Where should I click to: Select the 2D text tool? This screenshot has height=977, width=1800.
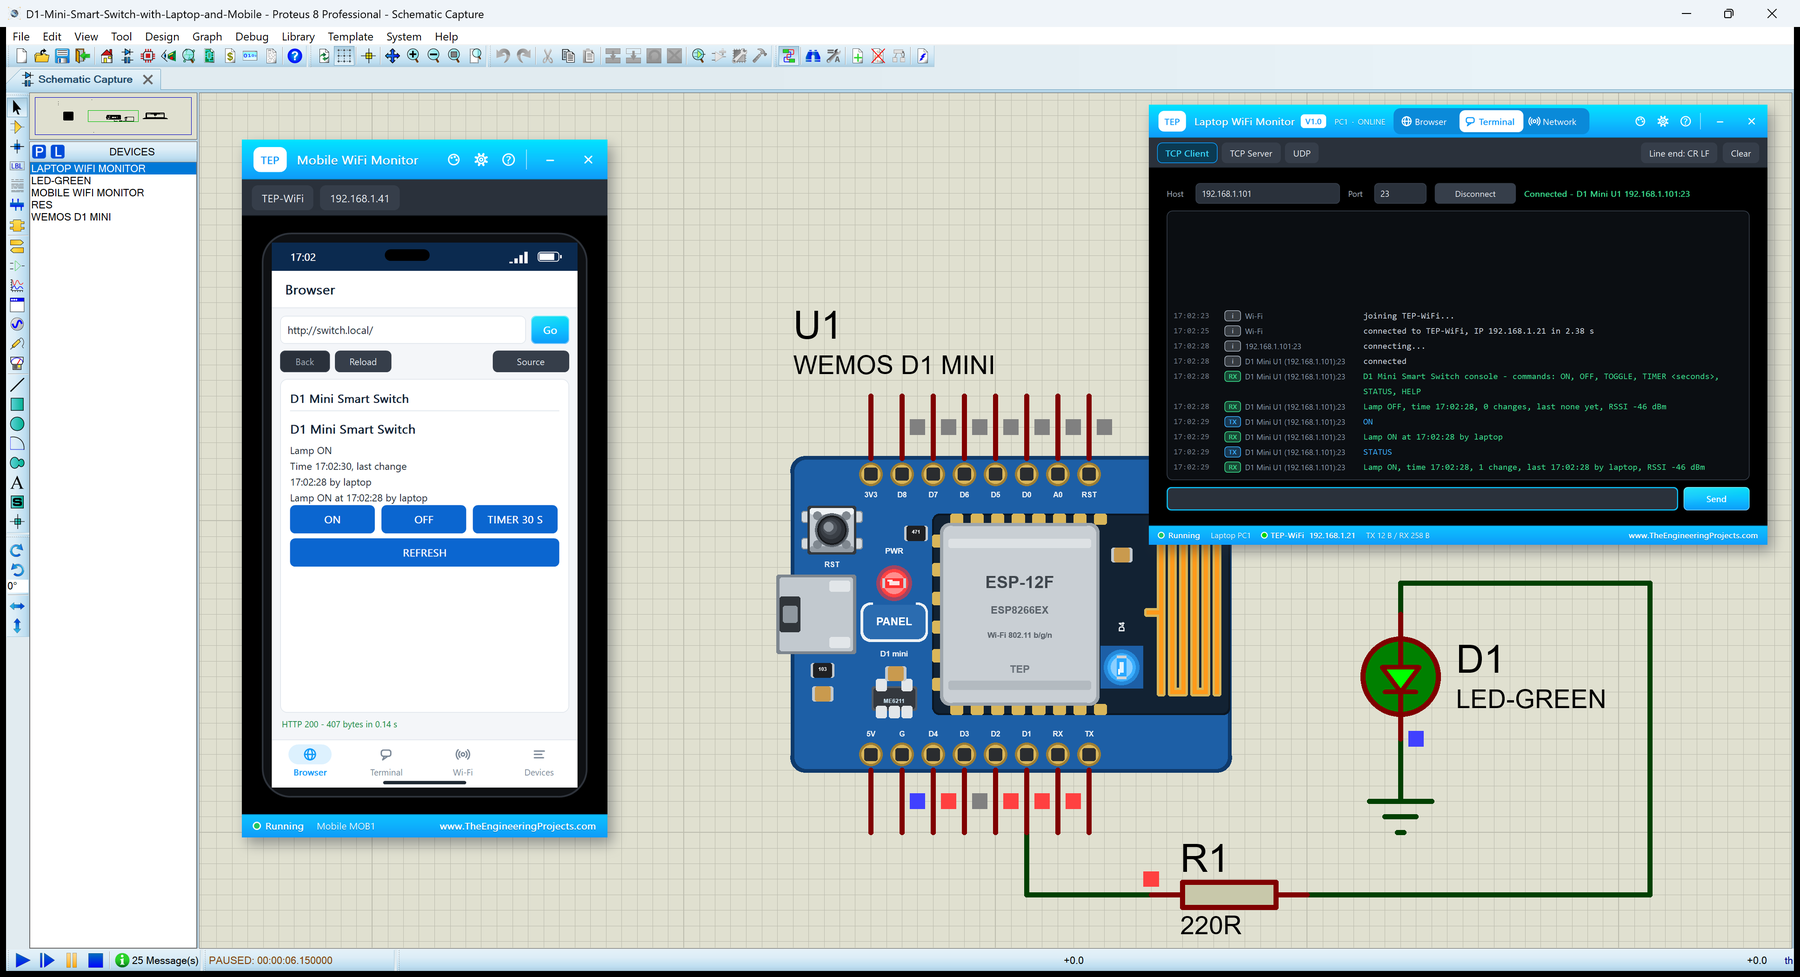pos(17,483)
